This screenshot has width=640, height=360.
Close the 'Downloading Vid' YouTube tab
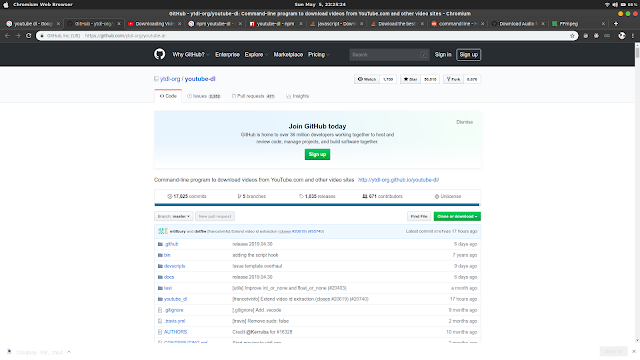[179, 24]
